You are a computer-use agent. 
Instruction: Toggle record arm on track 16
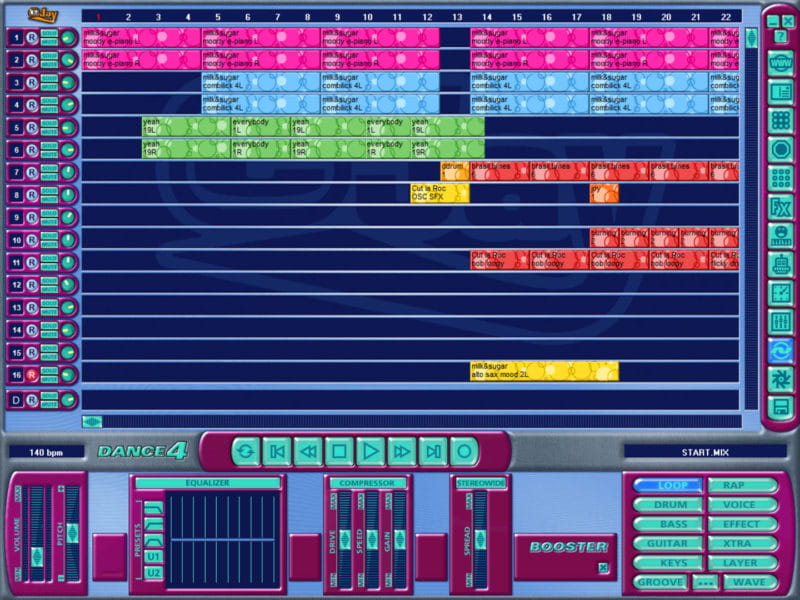(31, 375)
